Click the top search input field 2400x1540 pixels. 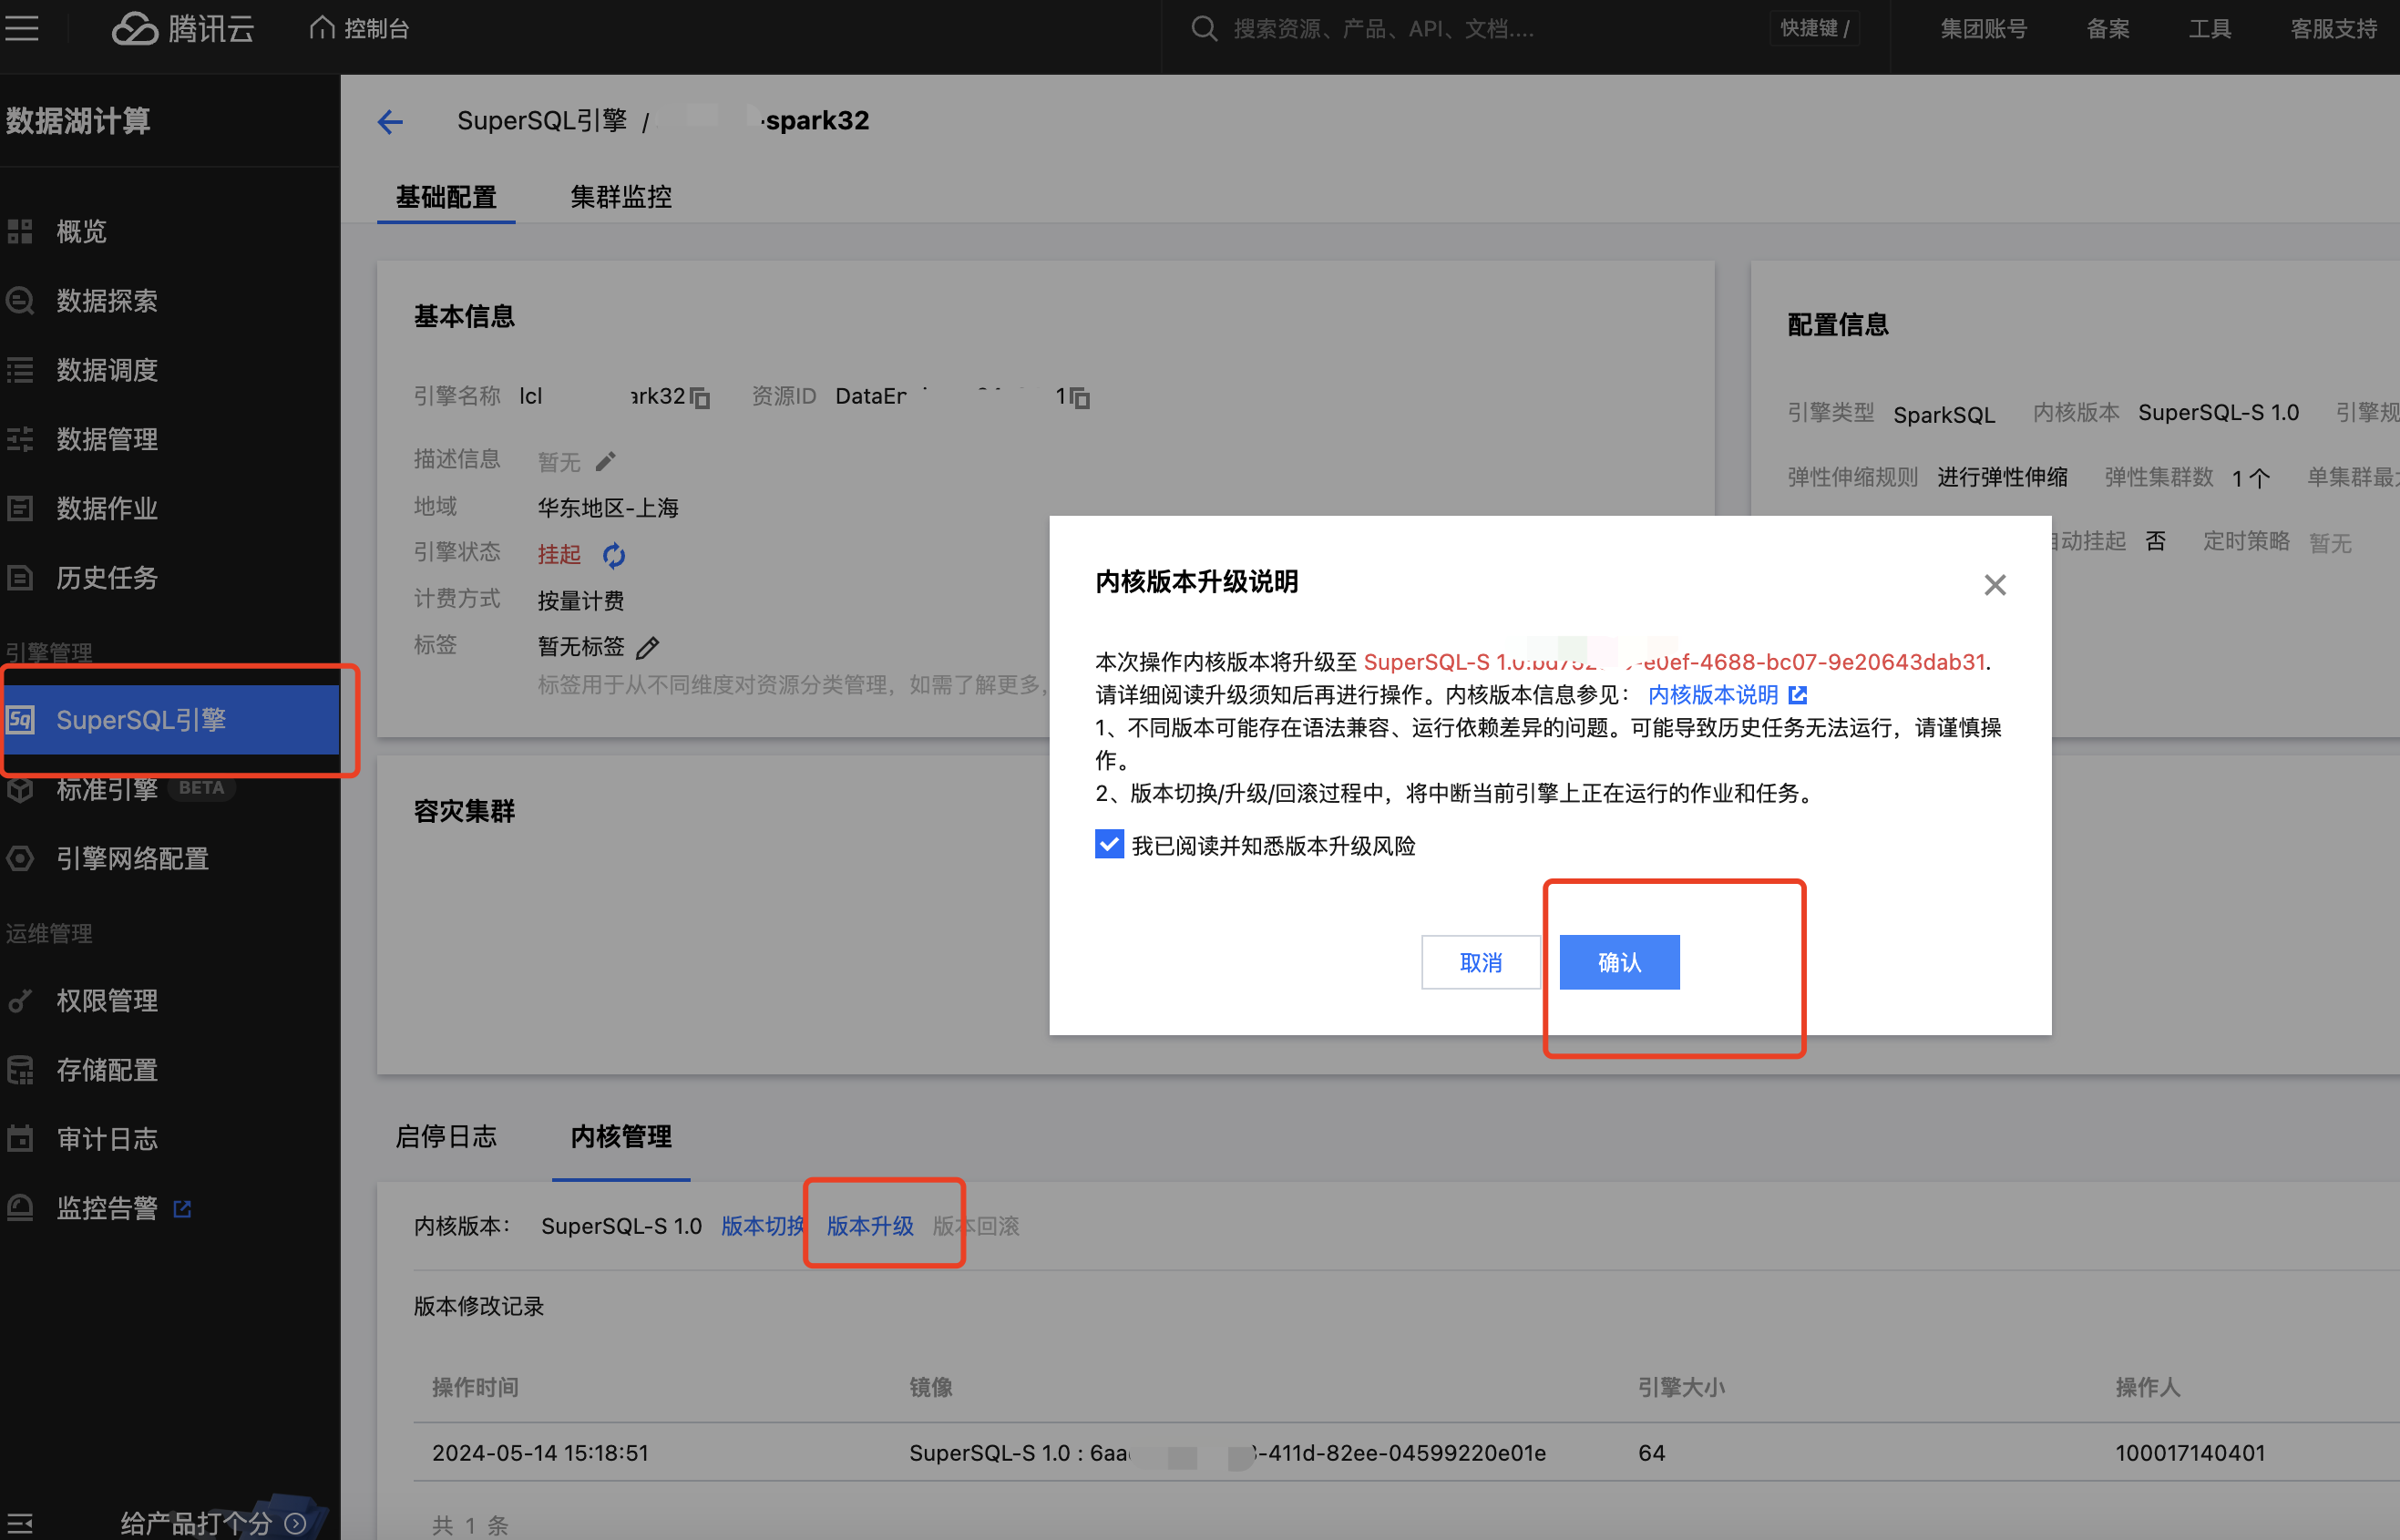[1450, 28]
